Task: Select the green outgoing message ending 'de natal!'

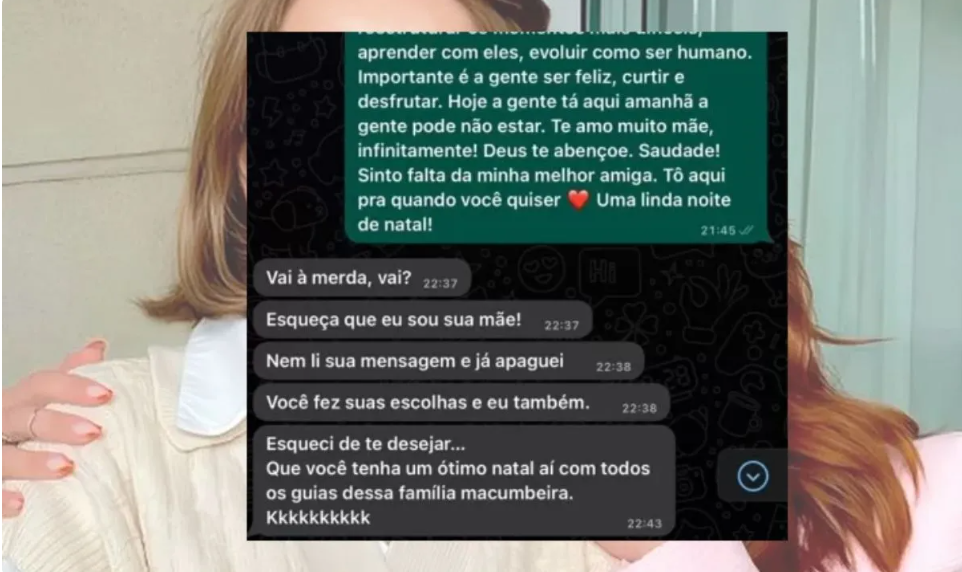Action: point(557,135)
